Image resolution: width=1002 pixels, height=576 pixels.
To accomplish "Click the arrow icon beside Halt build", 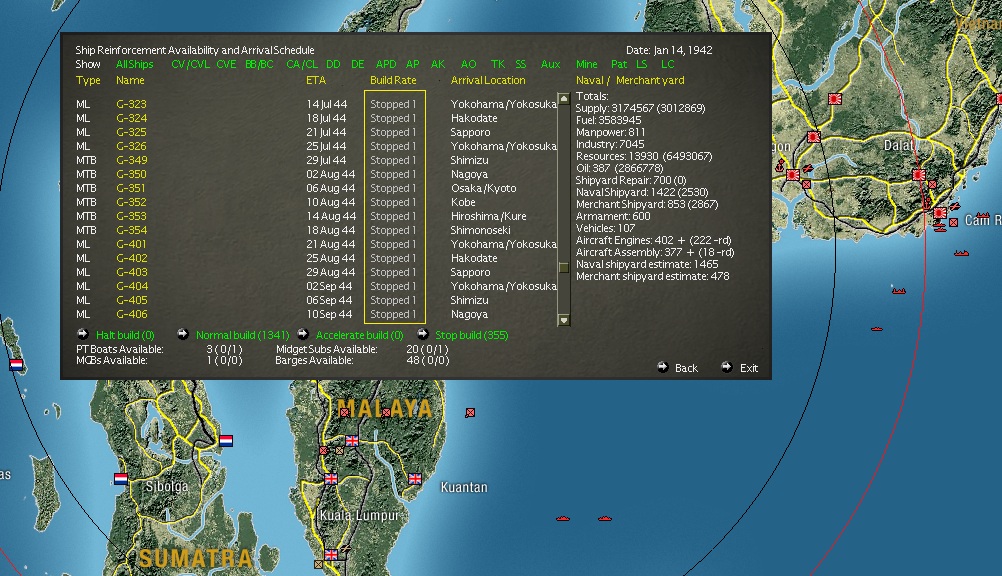I will [82, 334].
